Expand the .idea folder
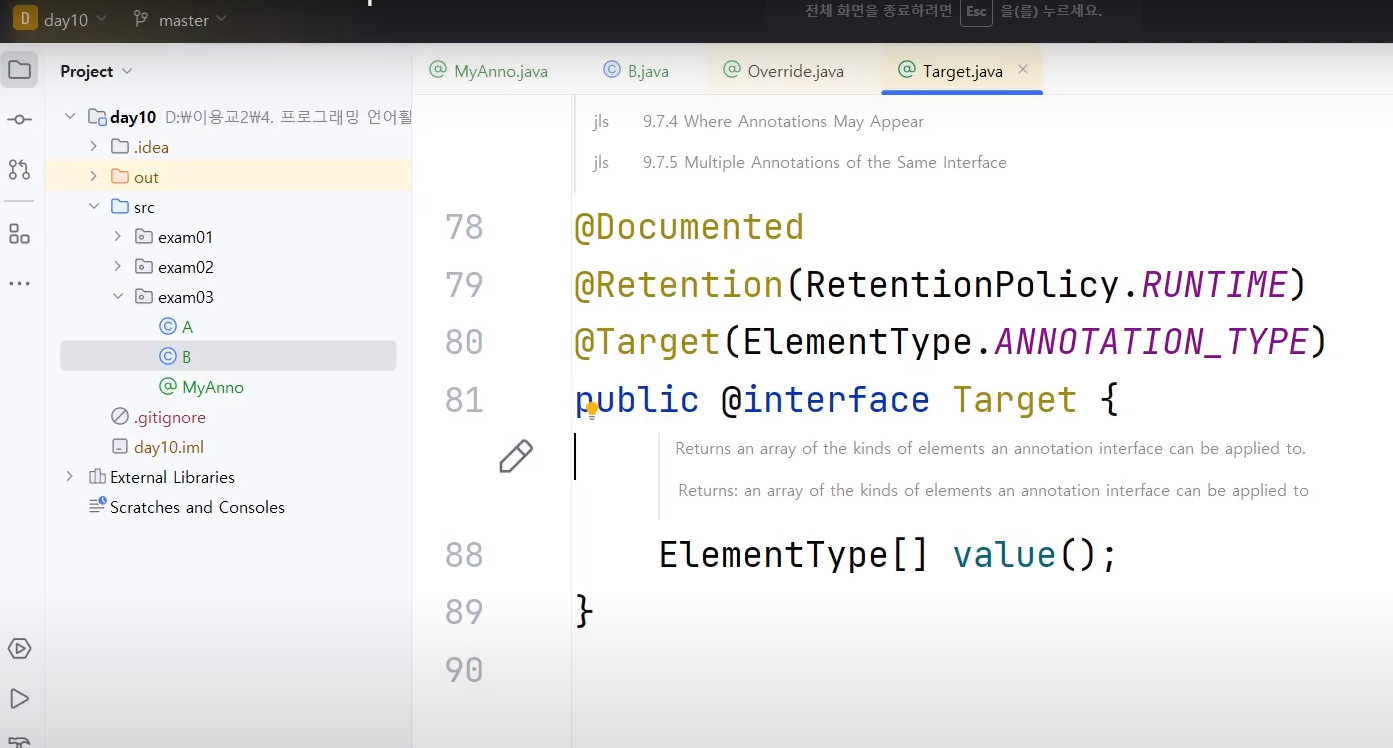 point(93,147)
